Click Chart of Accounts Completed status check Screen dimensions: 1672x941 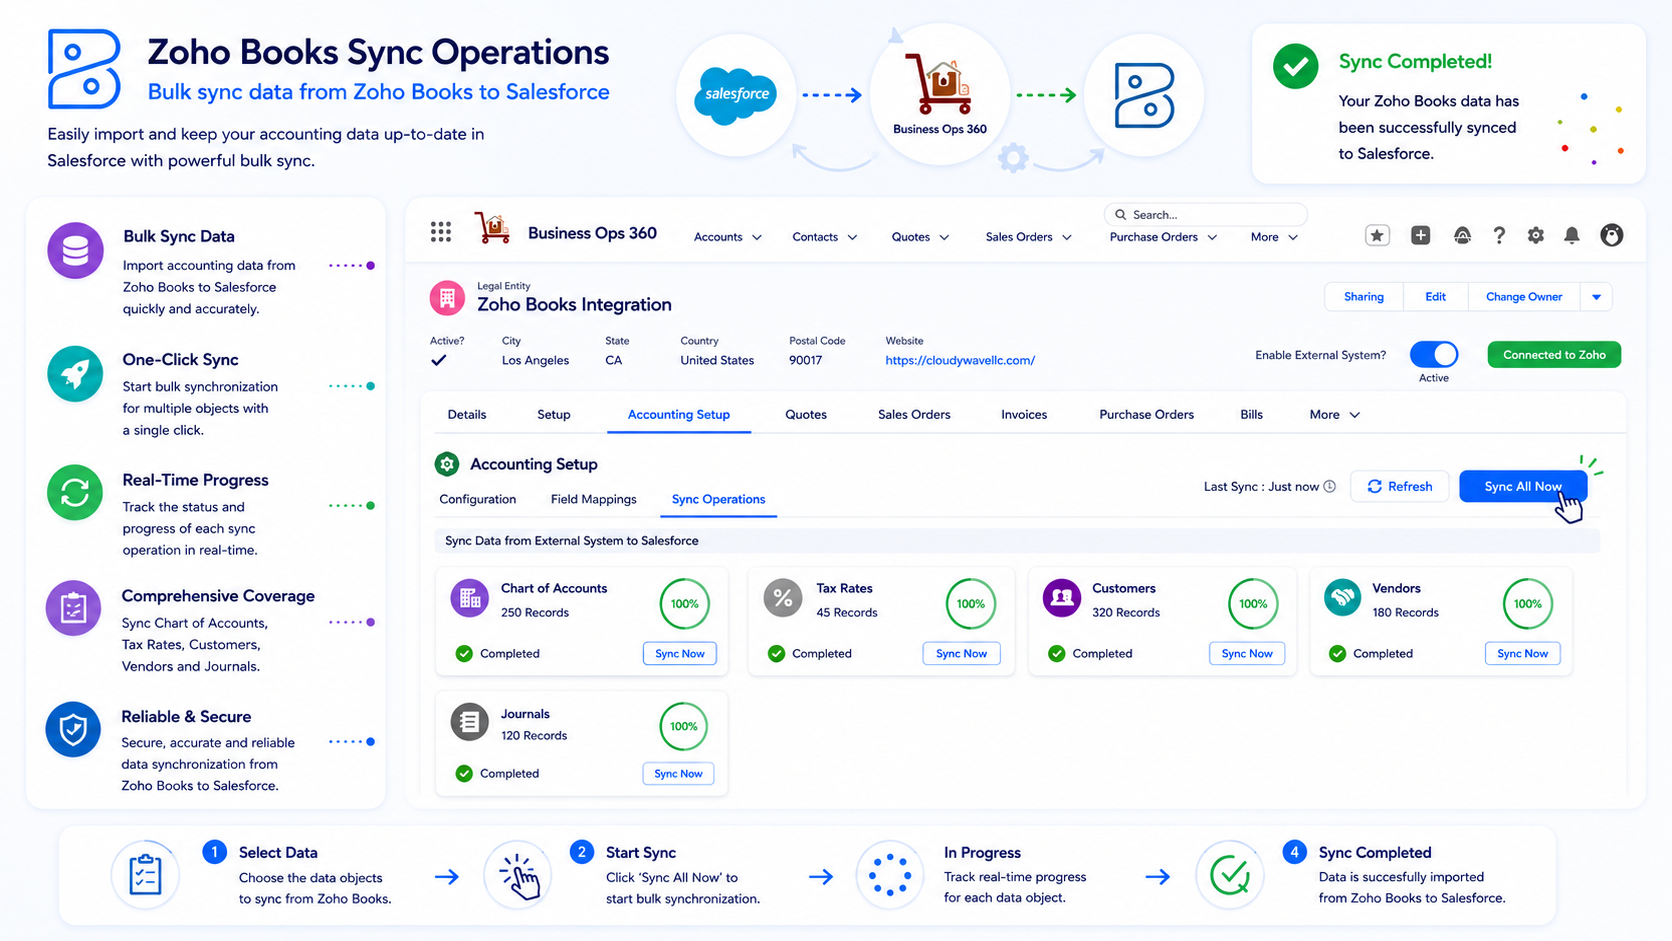[x=464, y=654]
